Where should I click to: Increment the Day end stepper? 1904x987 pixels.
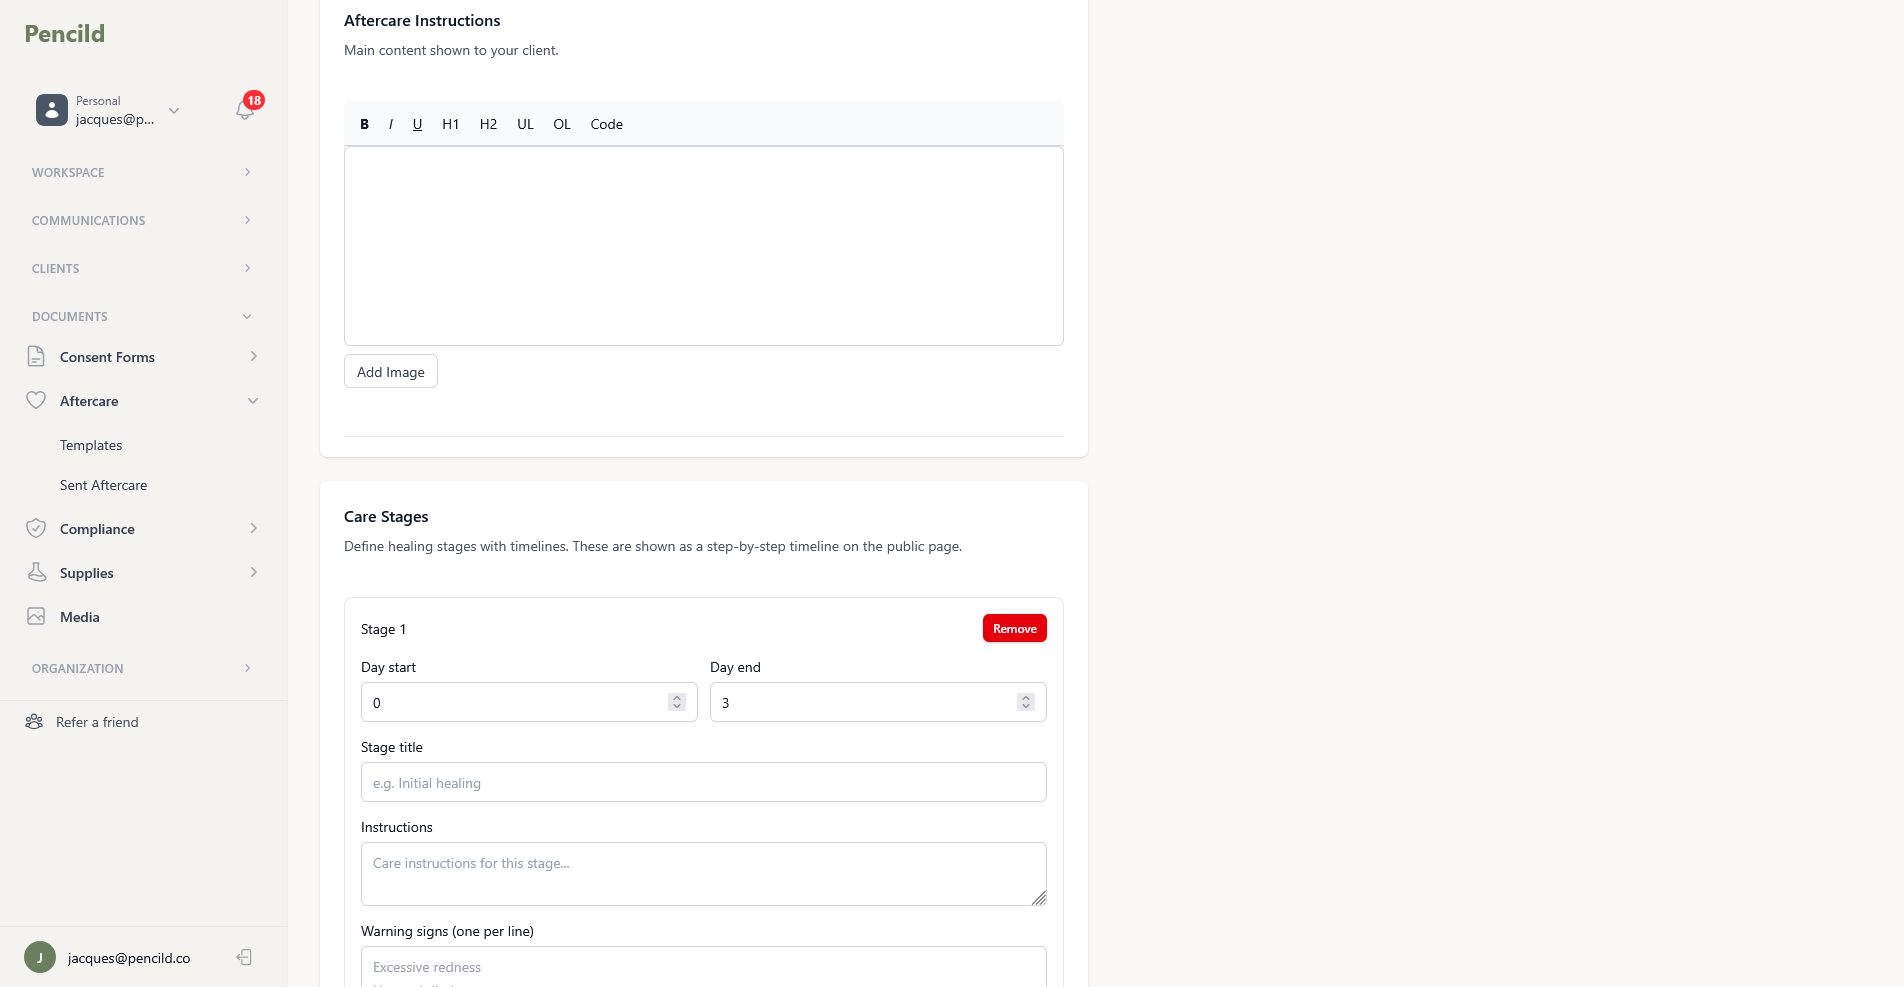click(x=1025, y=697)
